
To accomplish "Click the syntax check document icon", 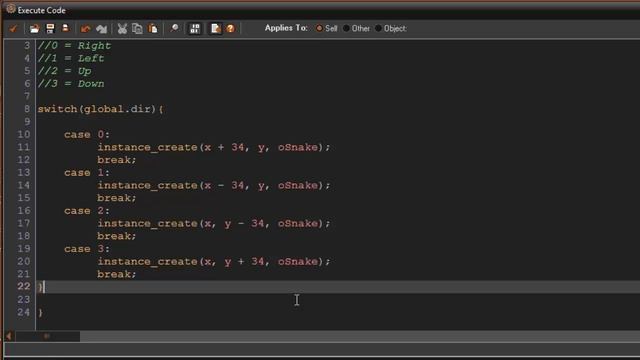I will tap(216, 29).
